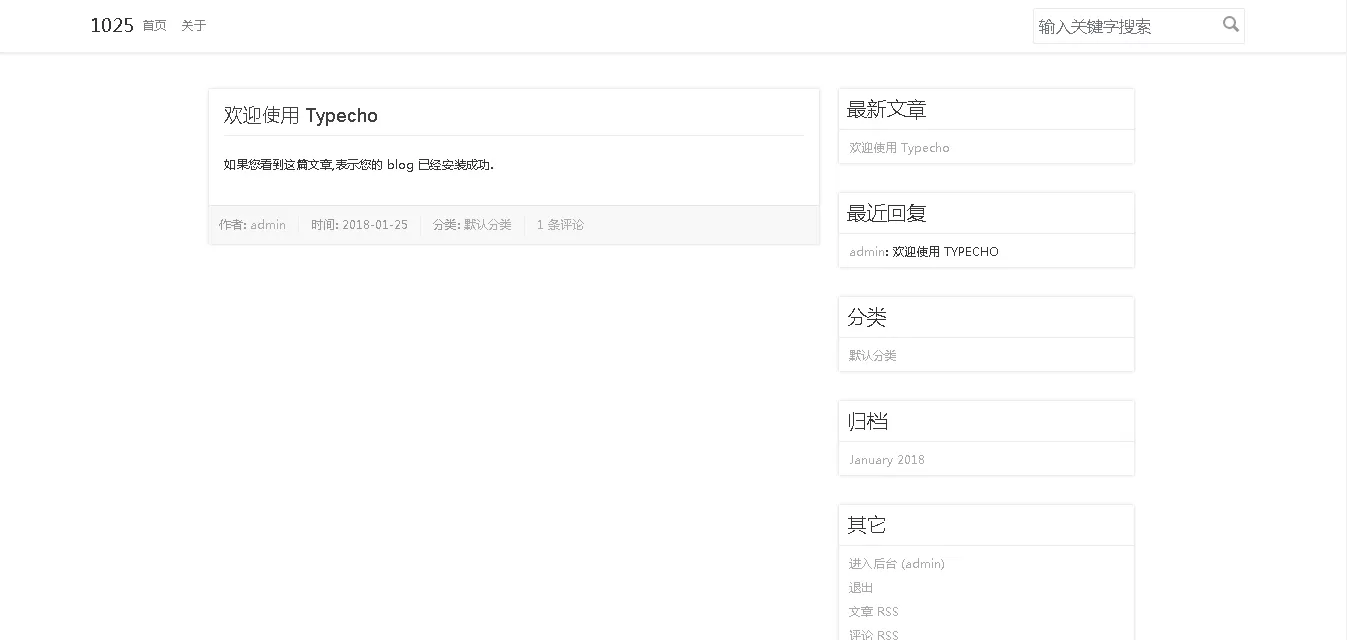Click admin under 最近回复
Screen dimensions: 1347x640
[x=866, y=252]
